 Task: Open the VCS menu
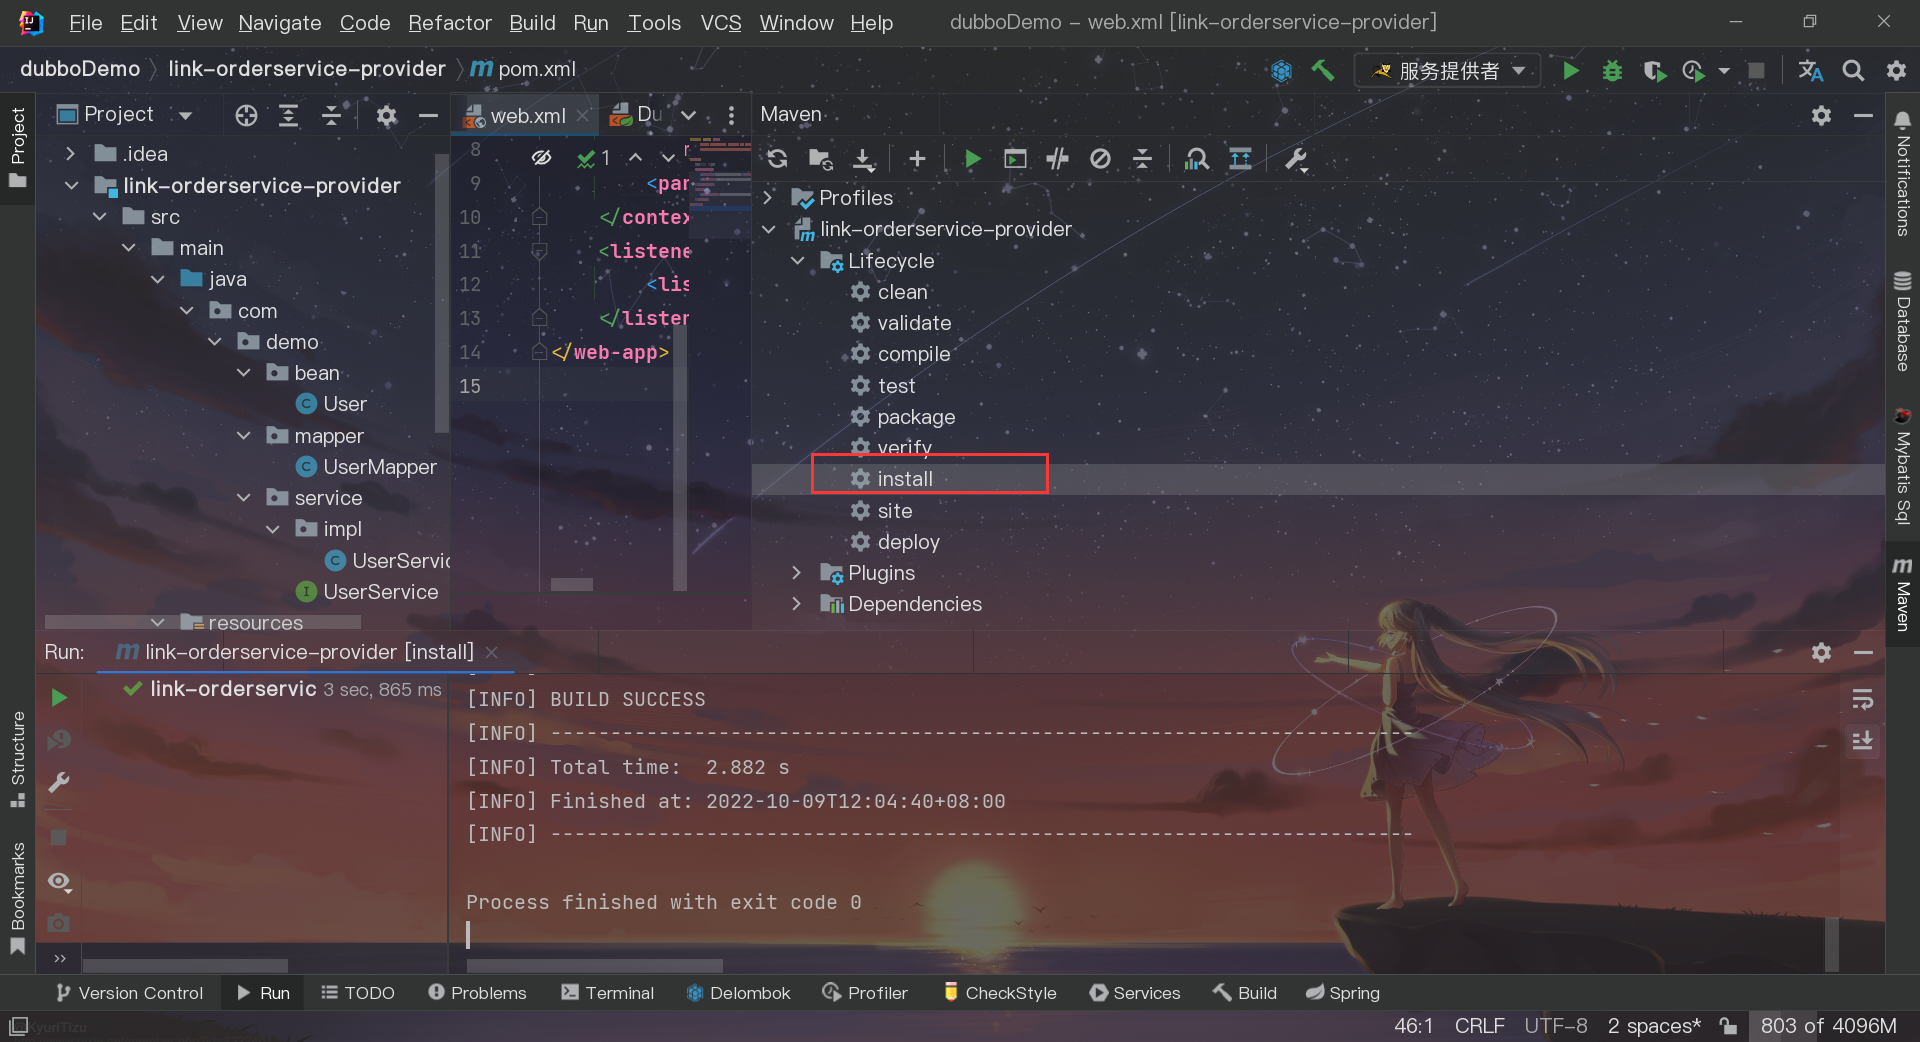pyautogui.click(x=720, y=22)
